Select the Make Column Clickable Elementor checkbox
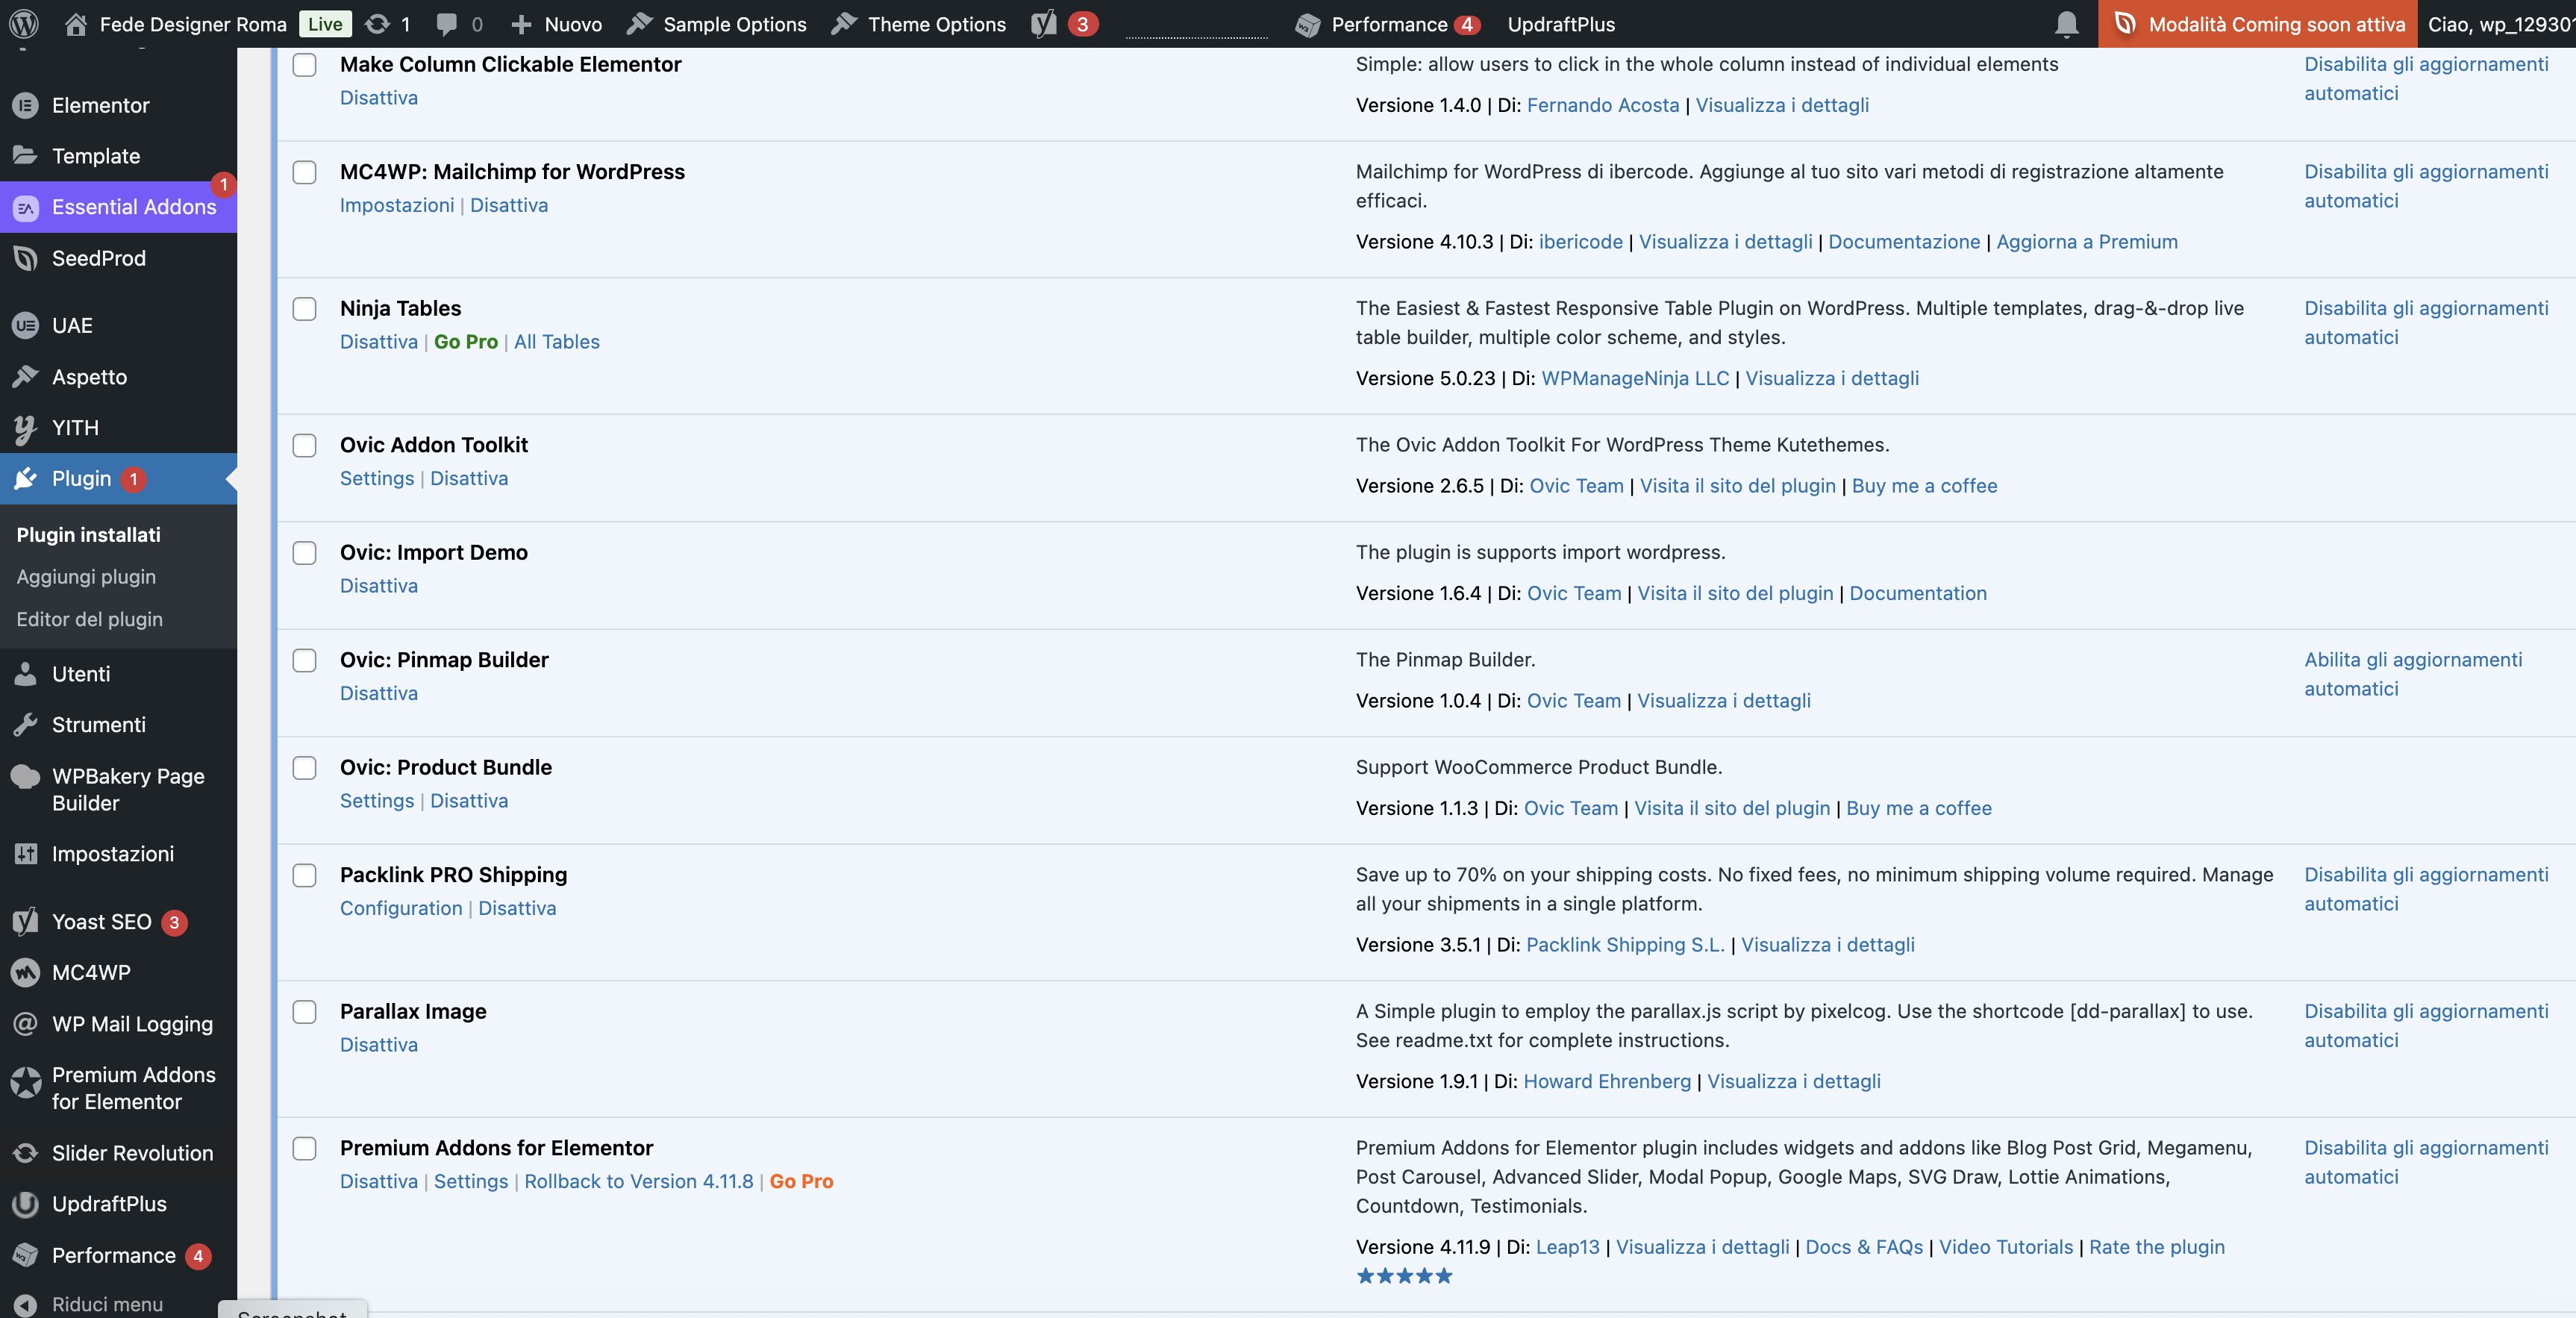2576x1318 pixels. pos(304,65)
